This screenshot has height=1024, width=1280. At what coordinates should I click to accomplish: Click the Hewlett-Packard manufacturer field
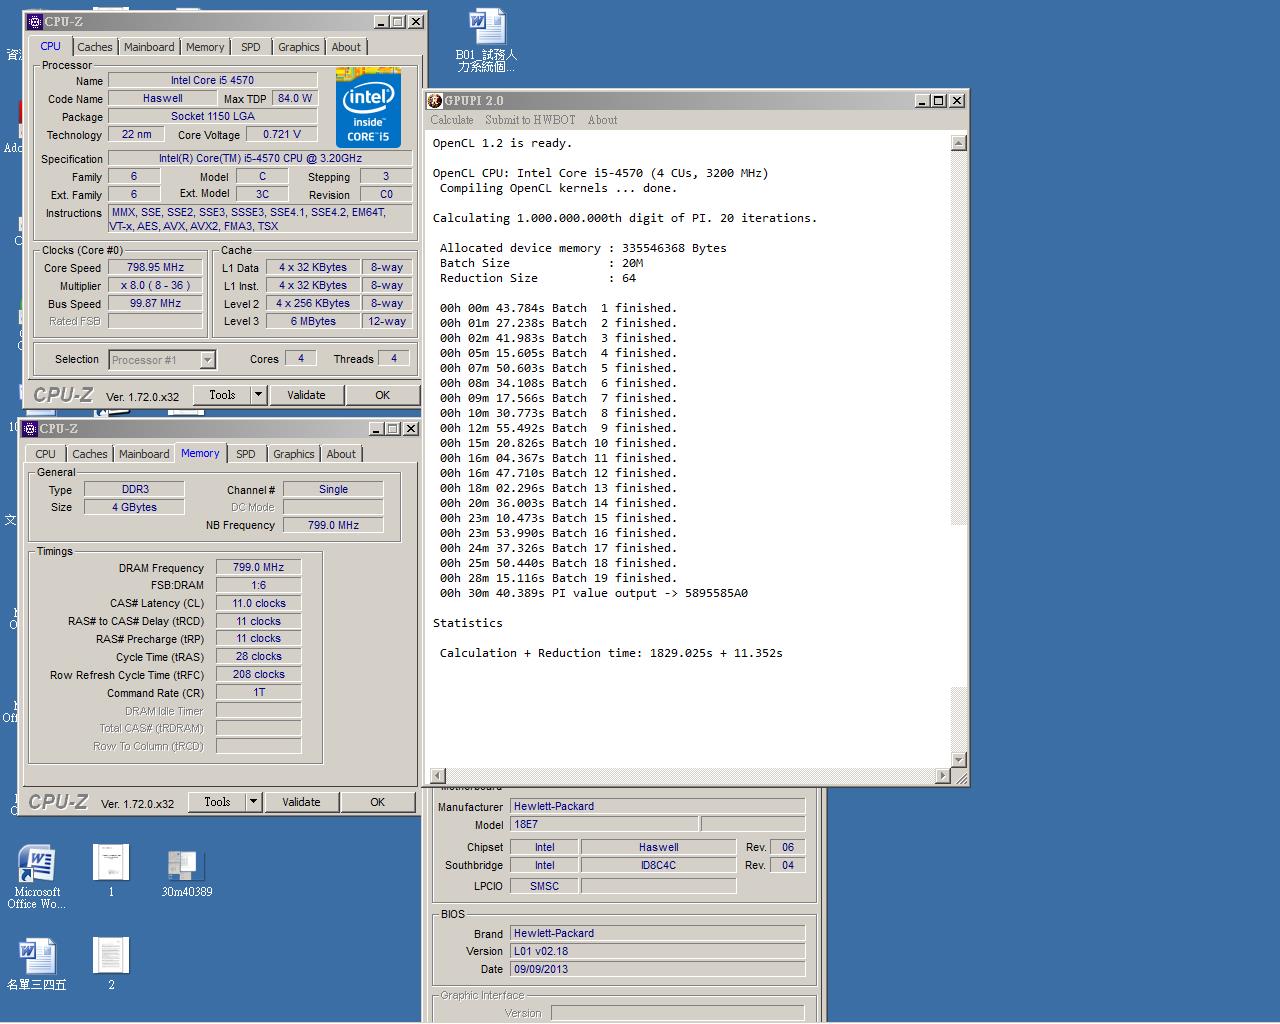coord(657,806)
